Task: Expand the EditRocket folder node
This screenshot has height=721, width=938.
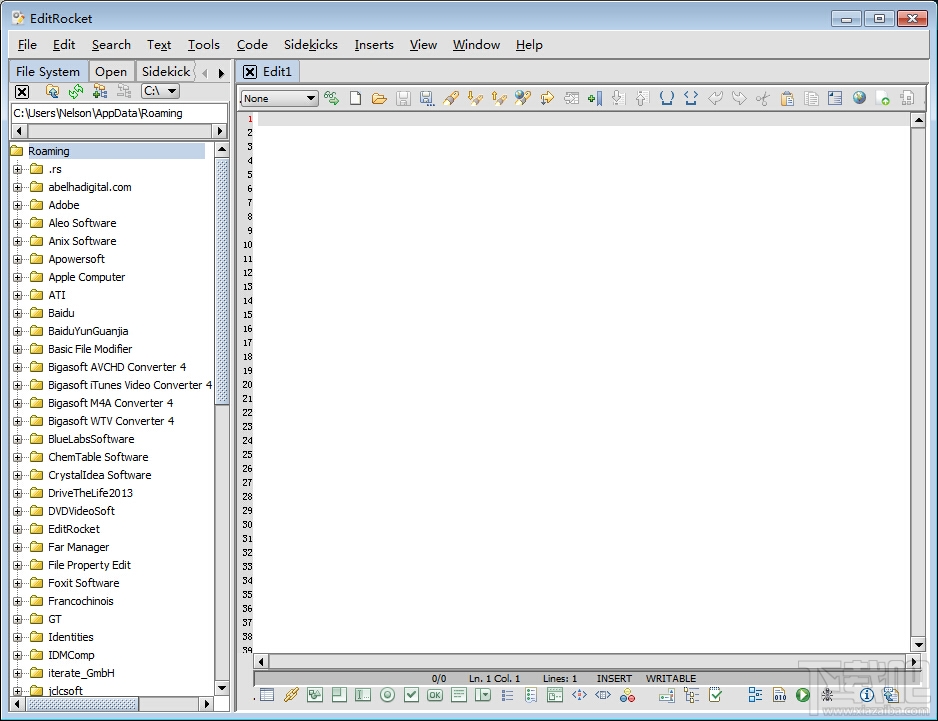Action: (x=17, y=529)
